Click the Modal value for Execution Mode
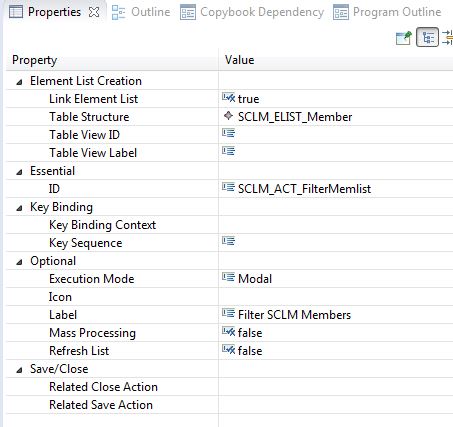The image size is (453, 427). [255, 279]
